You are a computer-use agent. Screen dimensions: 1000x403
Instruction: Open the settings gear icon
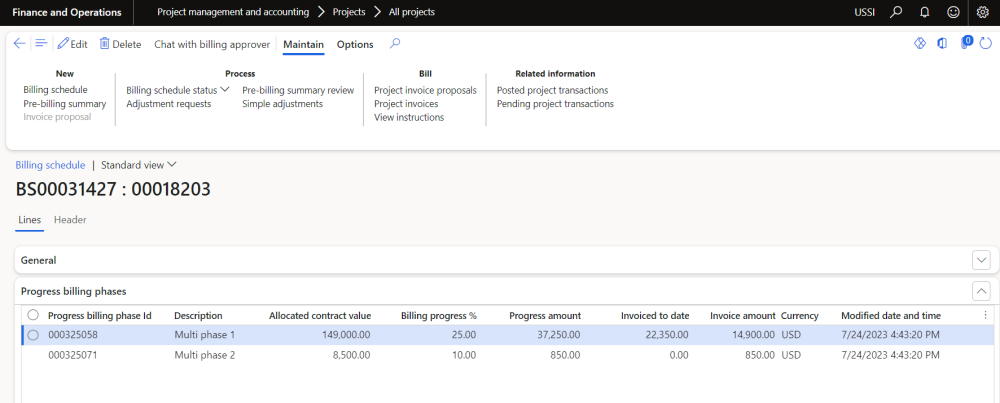click(x=982, y=12)
